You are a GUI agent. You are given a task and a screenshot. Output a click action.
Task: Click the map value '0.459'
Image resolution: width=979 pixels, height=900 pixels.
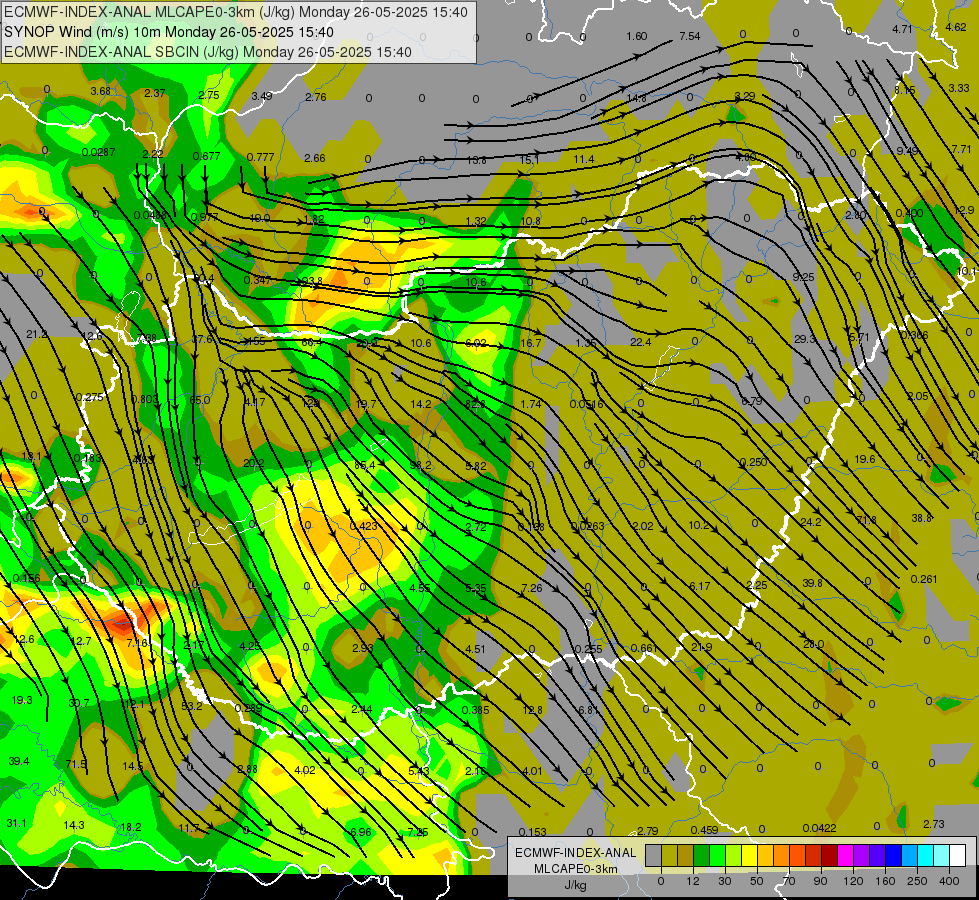pyautogui.click(x=704, y=830)
